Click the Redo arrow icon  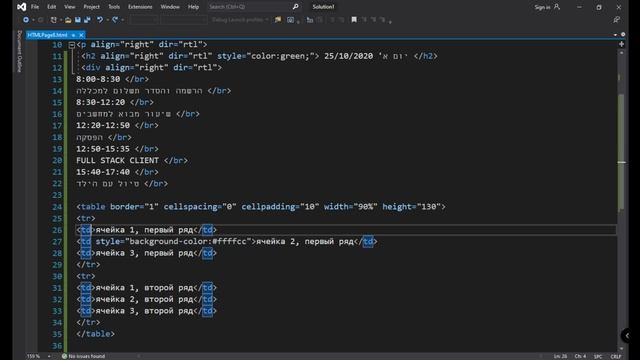(x=115, y=20)
